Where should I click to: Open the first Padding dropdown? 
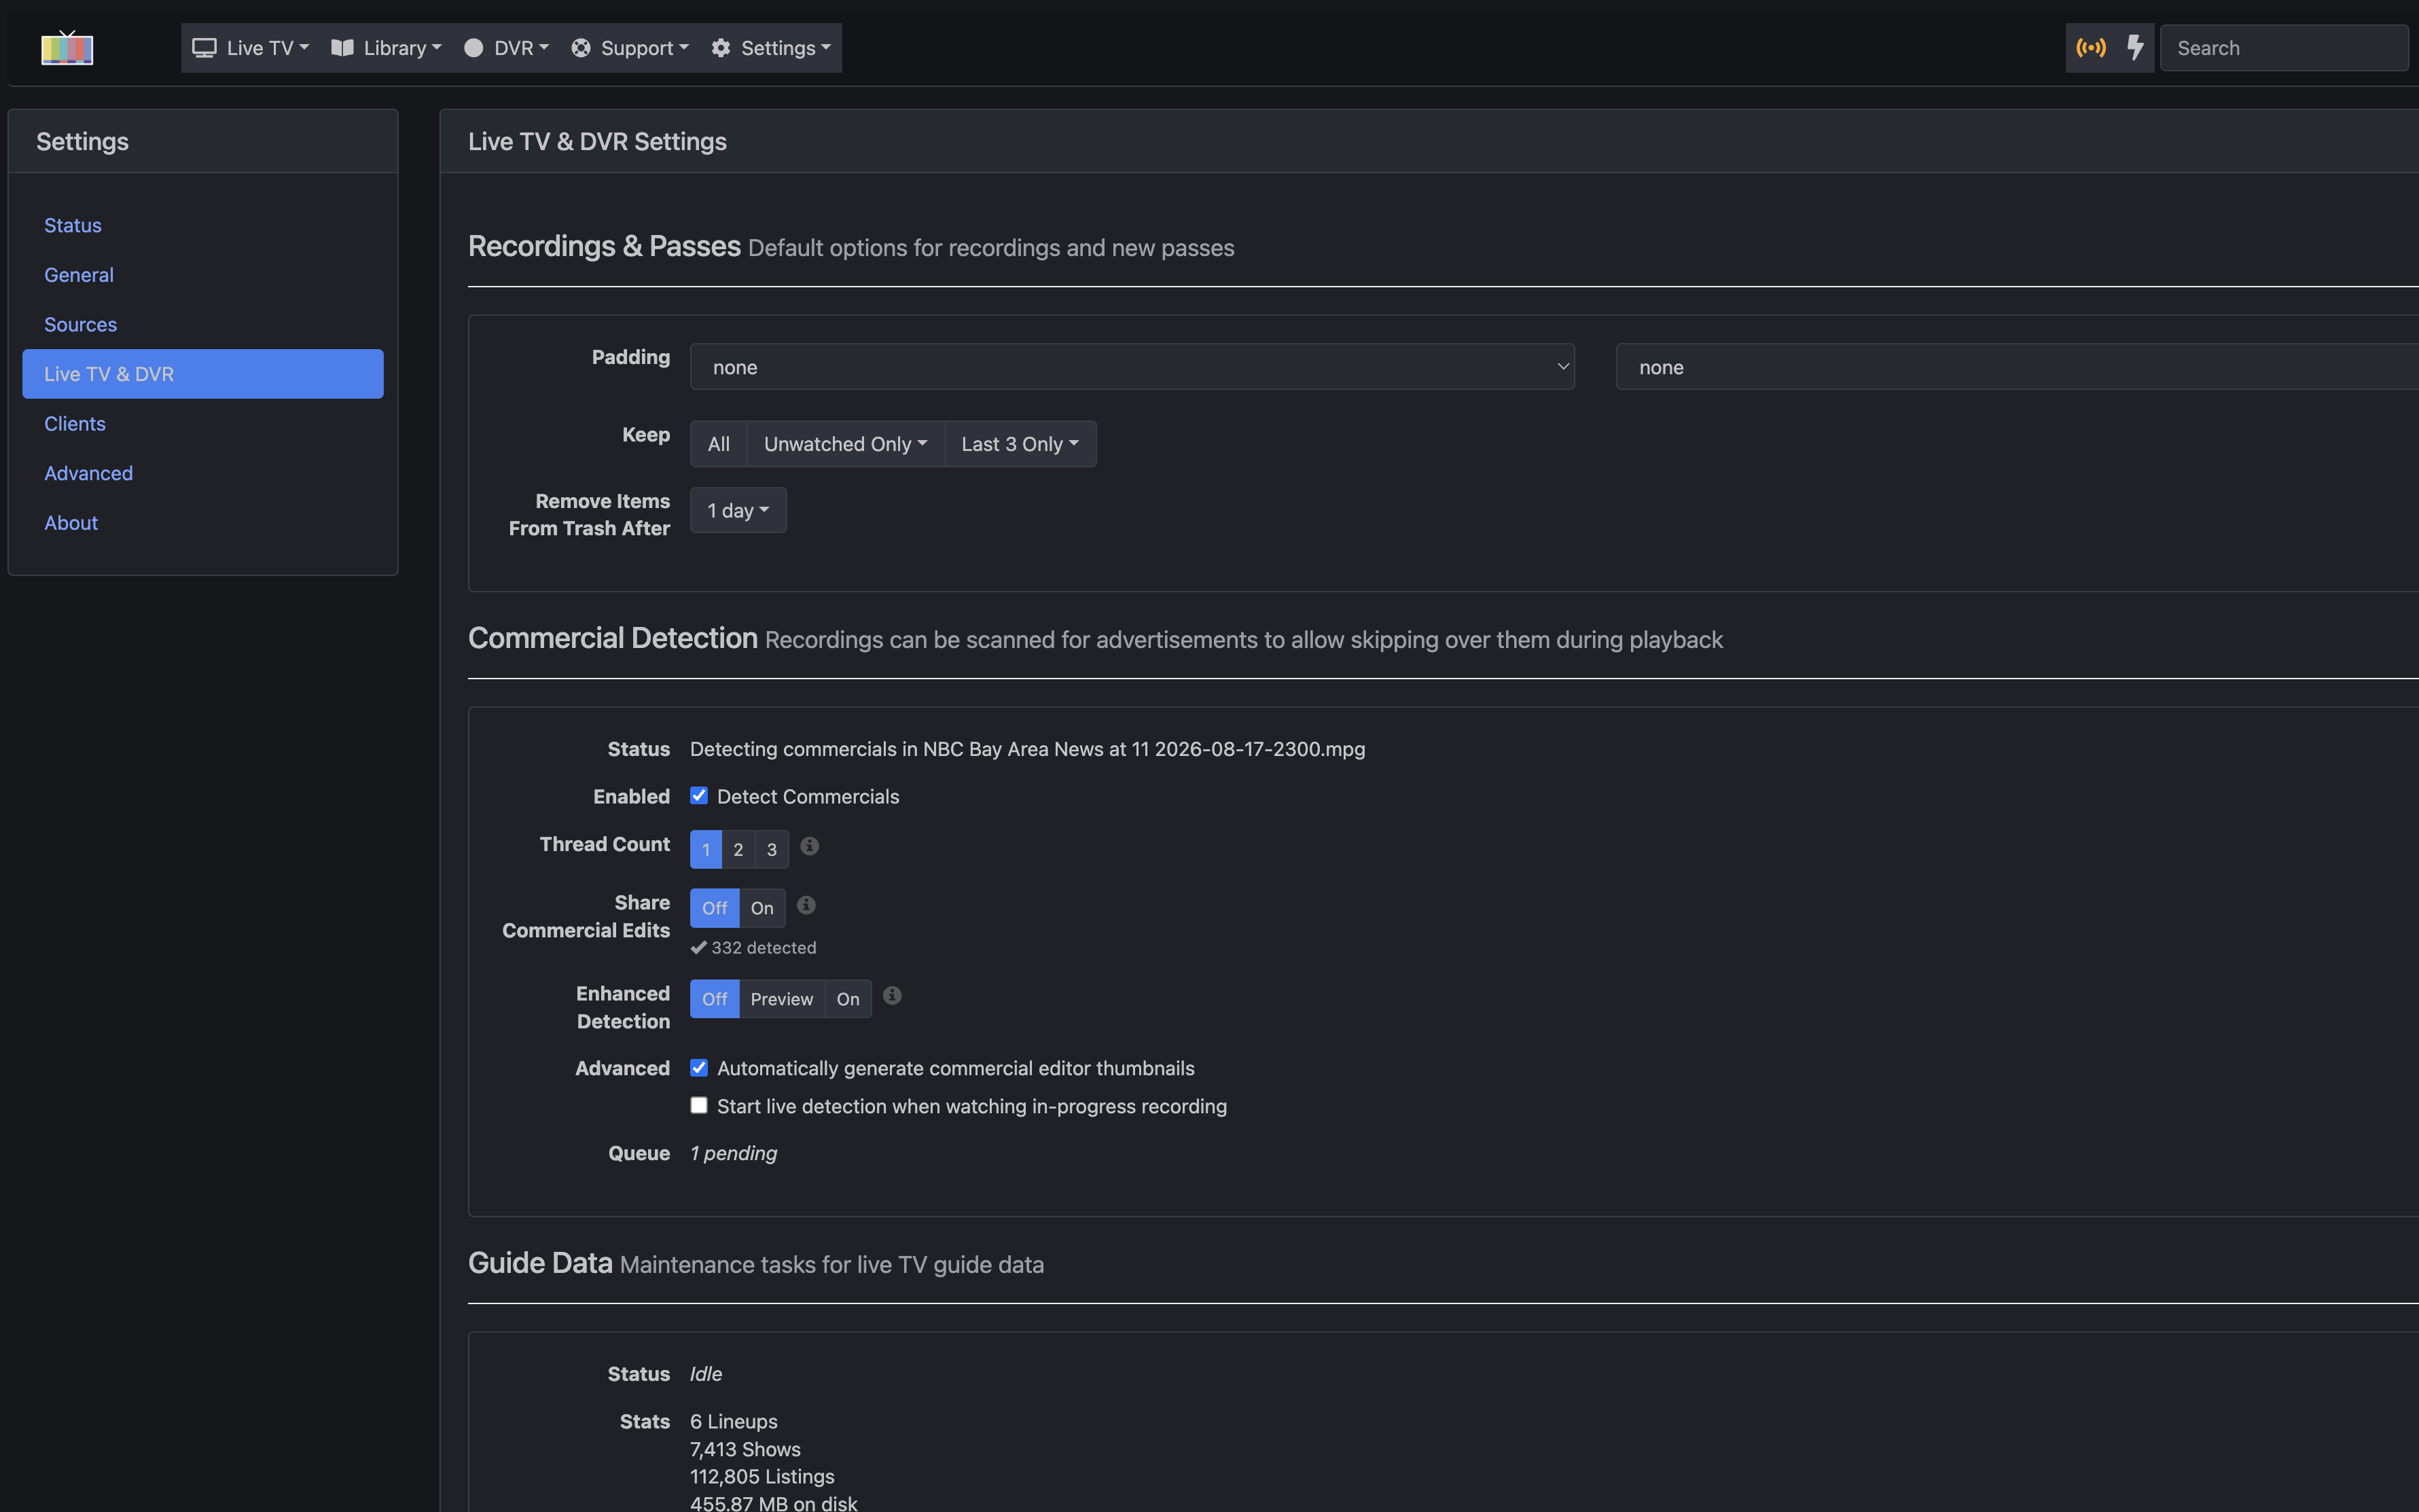tap(1132, 367)
